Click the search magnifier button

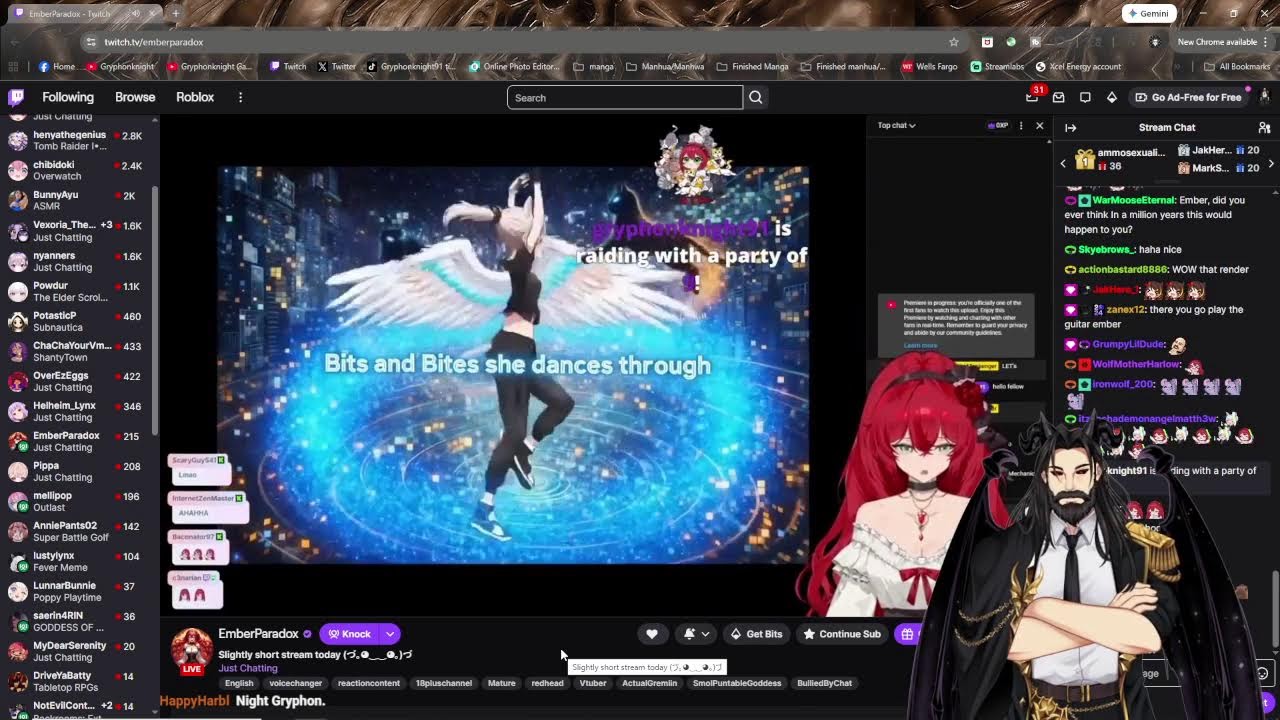(x=756, y=97)
